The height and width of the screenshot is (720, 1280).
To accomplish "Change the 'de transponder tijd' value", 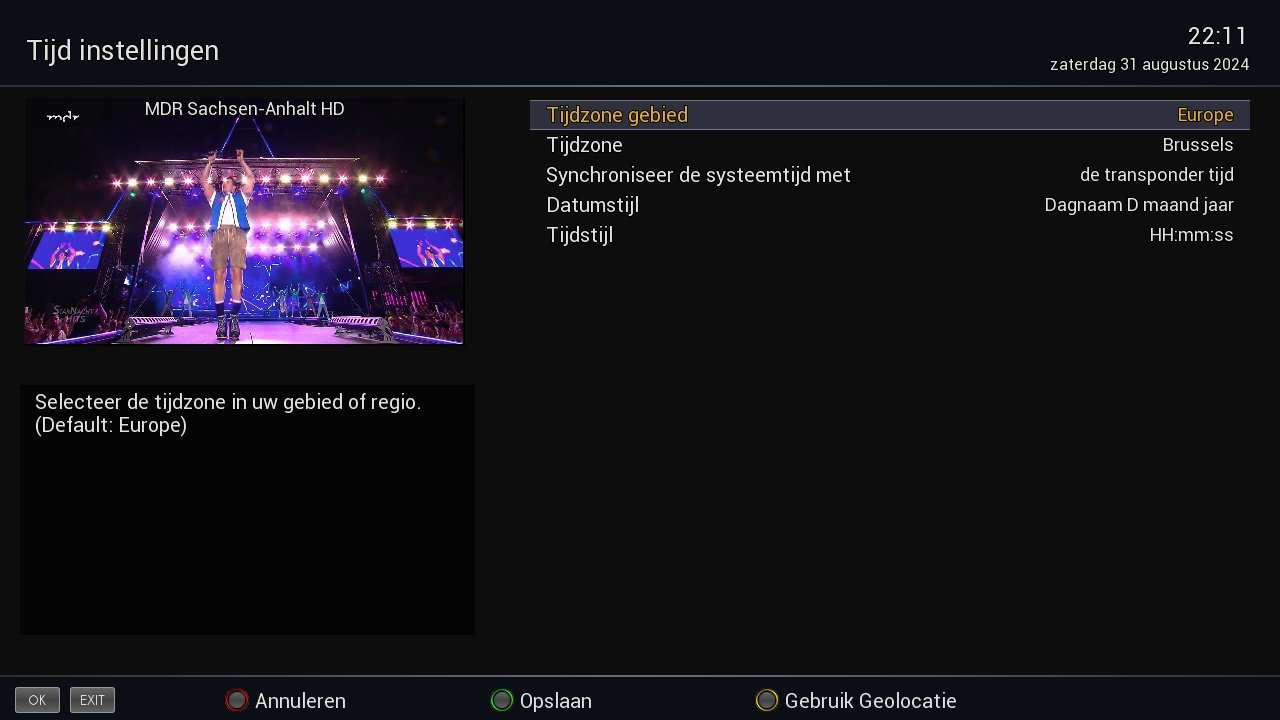I will tap(1156, 175).
